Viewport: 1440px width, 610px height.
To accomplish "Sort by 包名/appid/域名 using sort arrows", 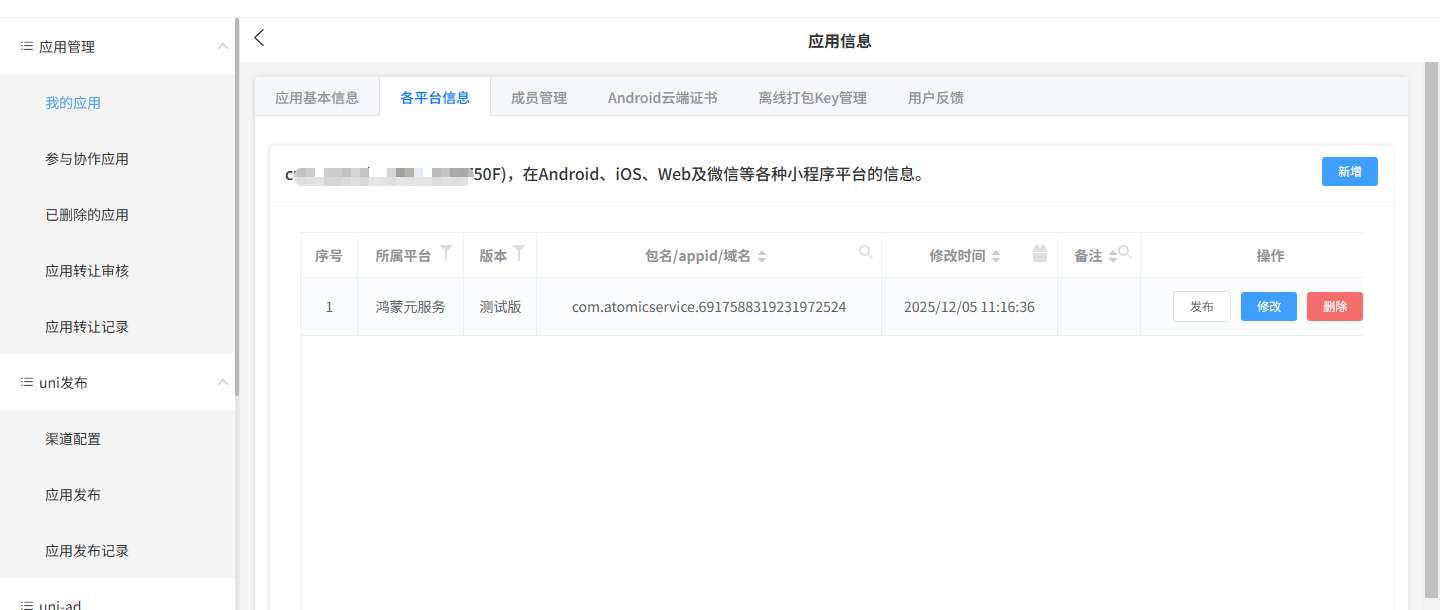I will coord(762,257).
